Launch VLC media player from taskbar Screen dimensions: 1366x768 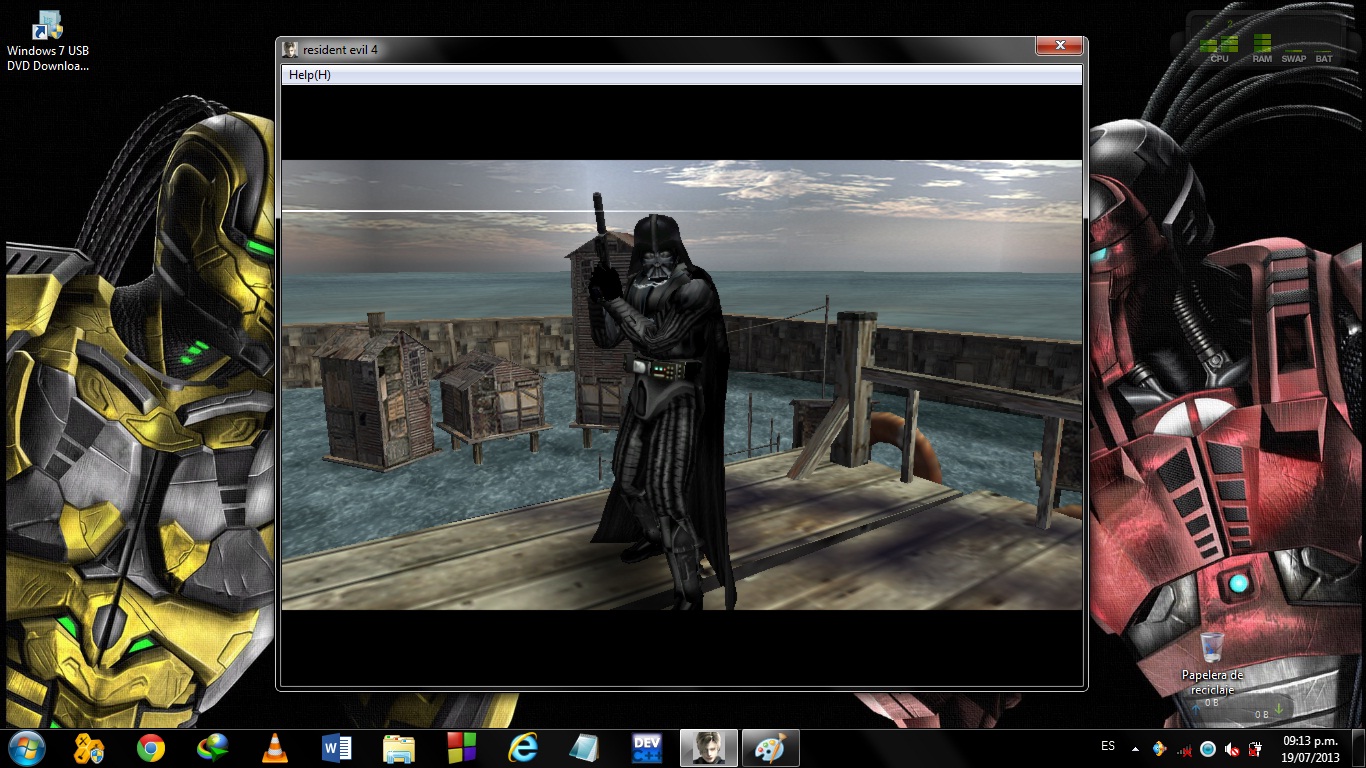click(275, 748)
